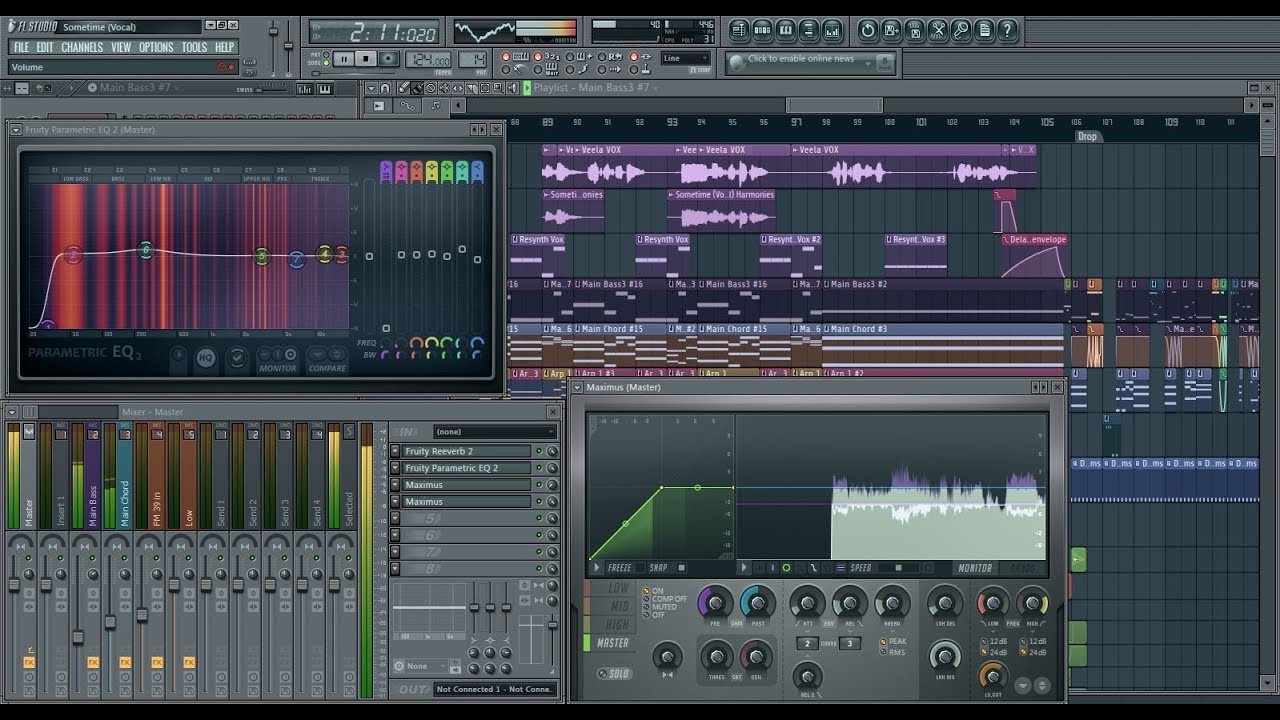Image resolution: width=1280 pixels, height=720 pixels.
Task: Click the Master track FX button
Action: [29, 662]
